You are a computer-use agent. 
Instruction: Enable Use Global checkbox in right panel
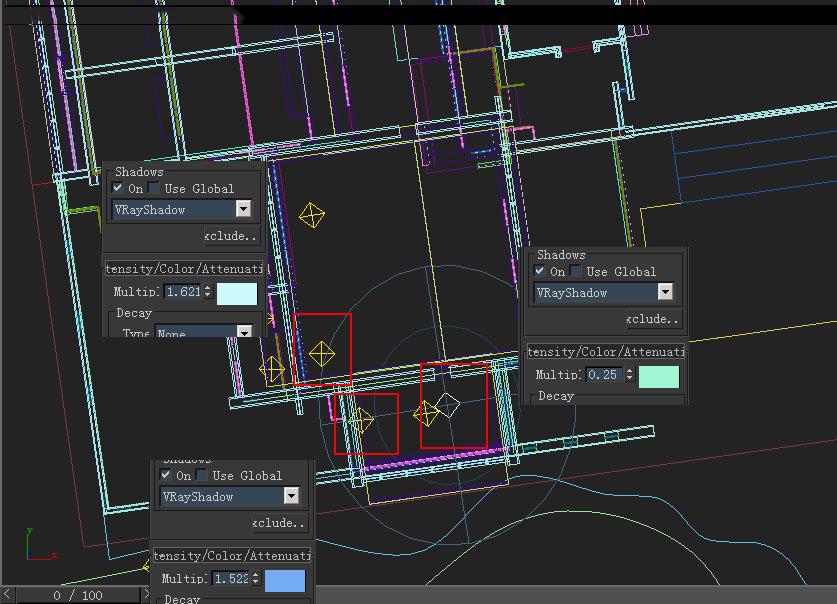tap(575, 271)
